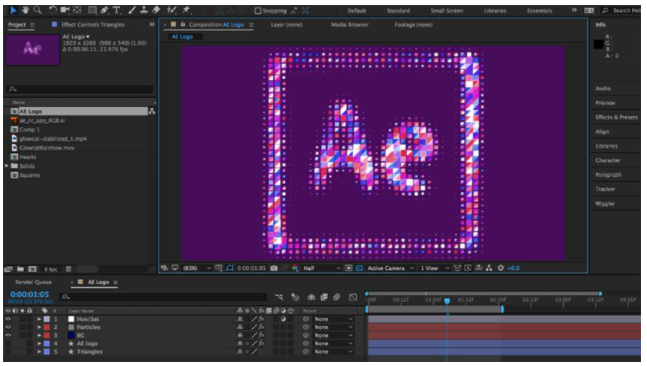647x366 pixels.
Task: Expand the Solids folder in Project panel
Action: [7, 166]
